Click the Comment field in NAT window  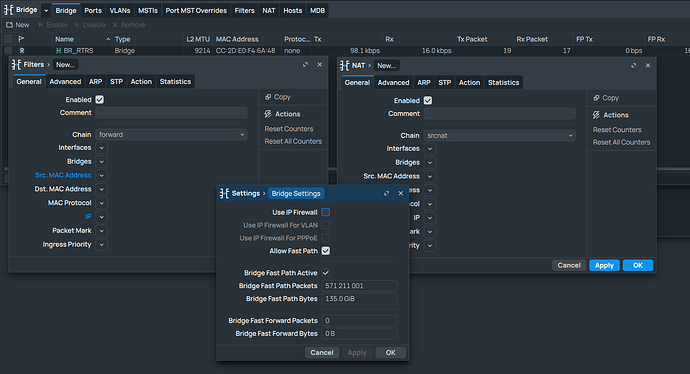point(499,114)
